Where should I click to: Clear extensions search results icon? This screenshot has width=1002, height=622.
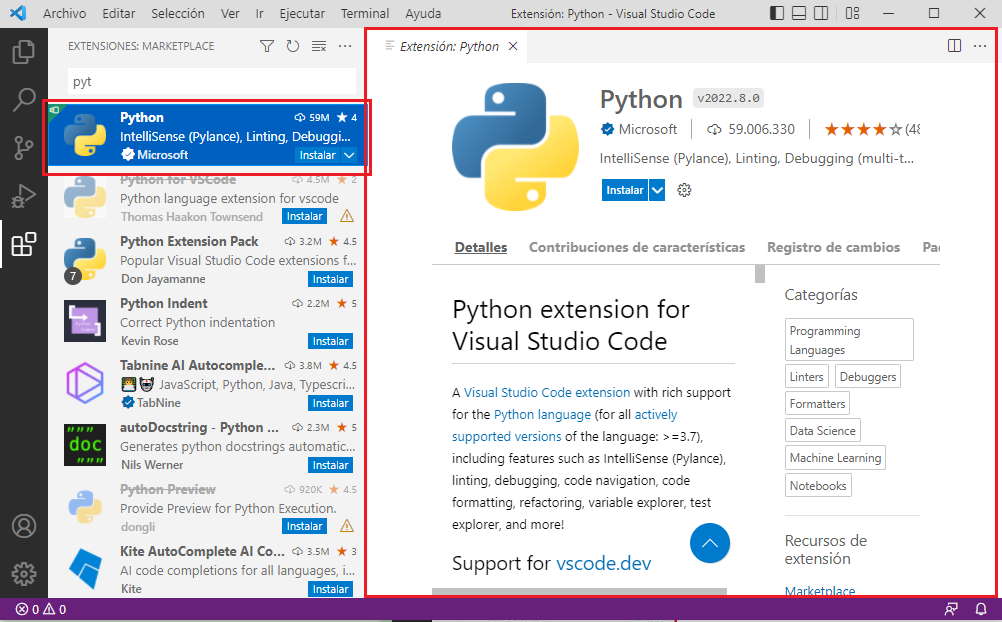pyautogui.click(x=319, y=46)
